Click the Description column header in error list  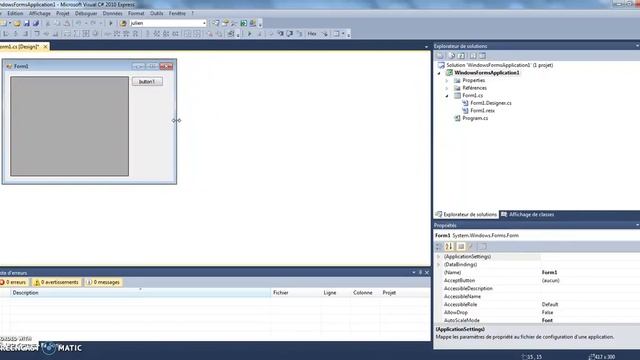[x=139, y=293]
